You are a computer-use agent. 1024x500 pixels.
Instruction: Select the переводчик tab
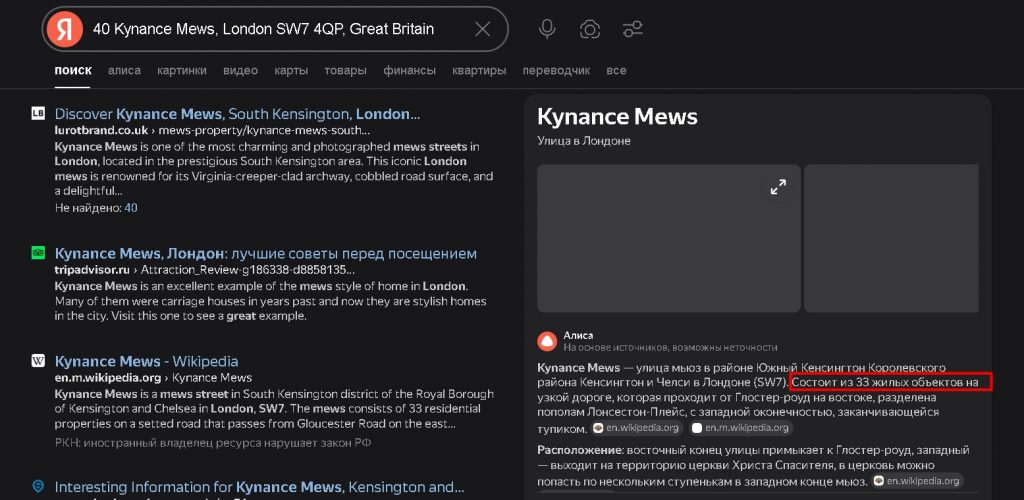(556, 70)
